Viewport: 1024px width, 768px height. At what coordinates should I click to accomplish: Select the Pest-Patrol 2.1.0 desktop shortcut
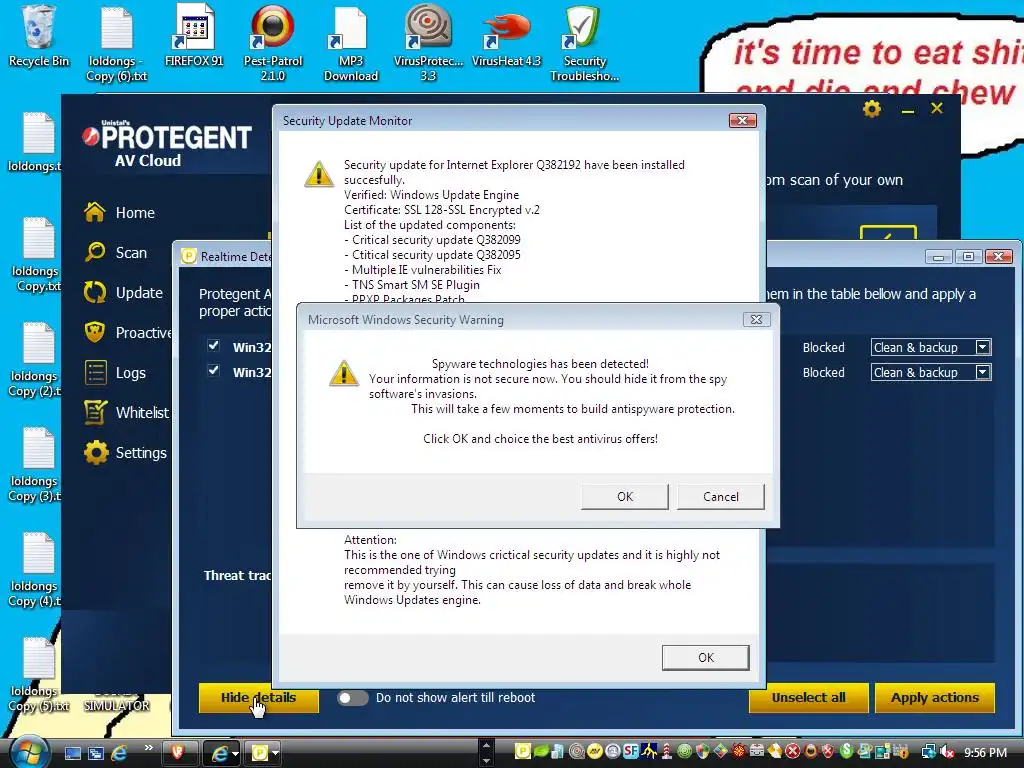point(273,44)
